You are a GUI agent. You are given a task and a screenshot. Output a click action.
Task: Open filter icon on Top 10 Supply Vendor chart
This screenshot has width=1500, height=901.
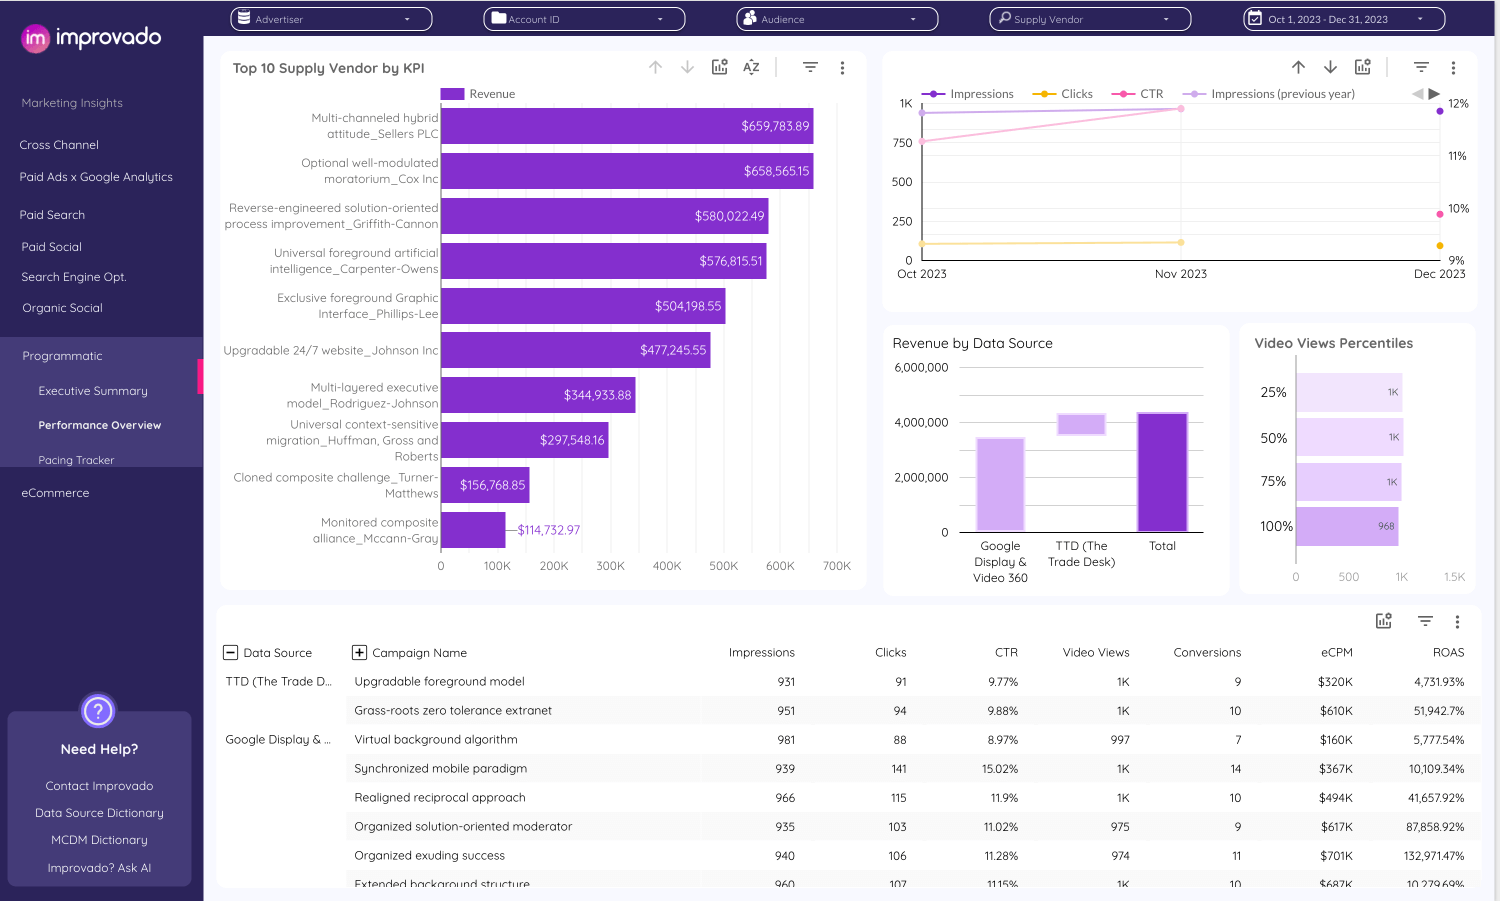point(810,67)
